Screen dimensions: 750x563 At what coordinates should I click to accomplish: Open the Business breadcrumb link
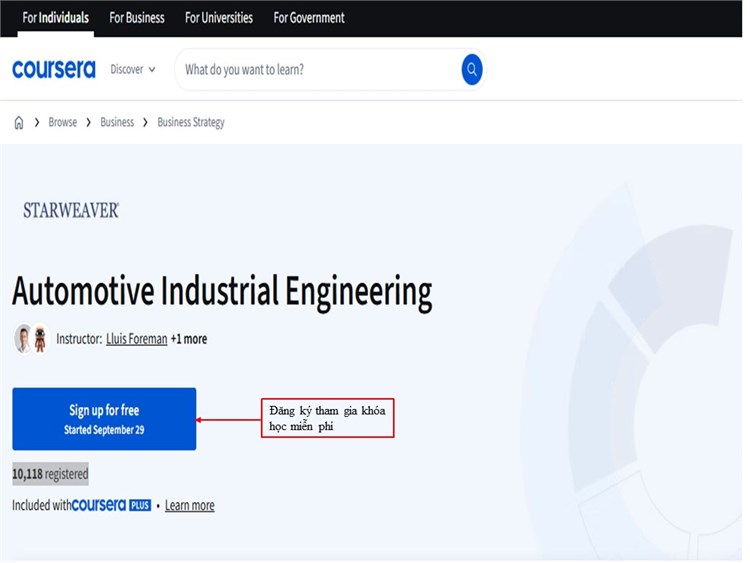tap(117, 122)
